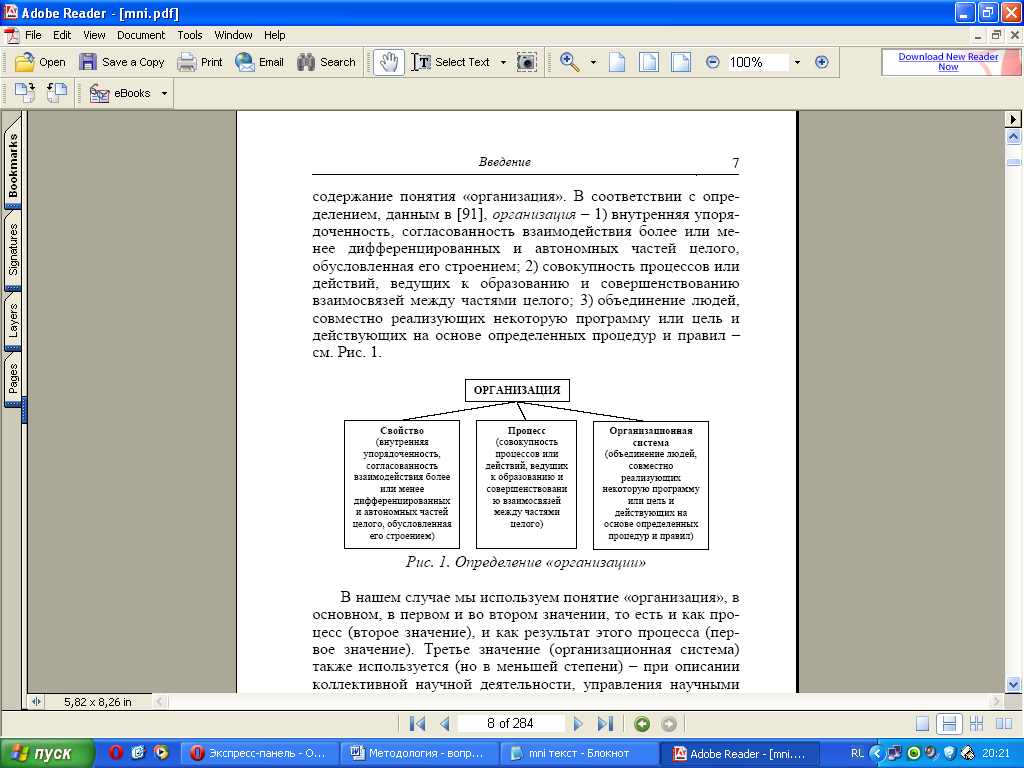Viewport: 1024px width, 768px height.
Task: Send document using the Email icon
Action: [x=245, y=62]
